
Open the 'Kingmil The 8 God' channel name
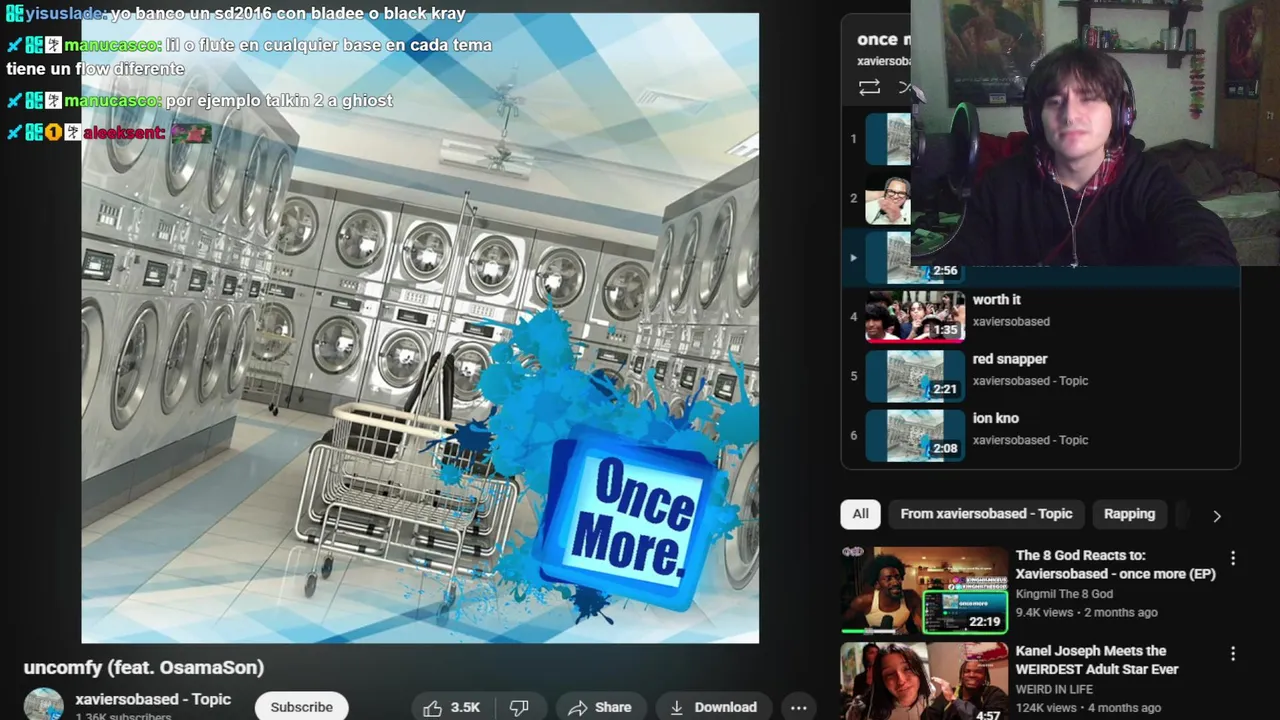1064,594
